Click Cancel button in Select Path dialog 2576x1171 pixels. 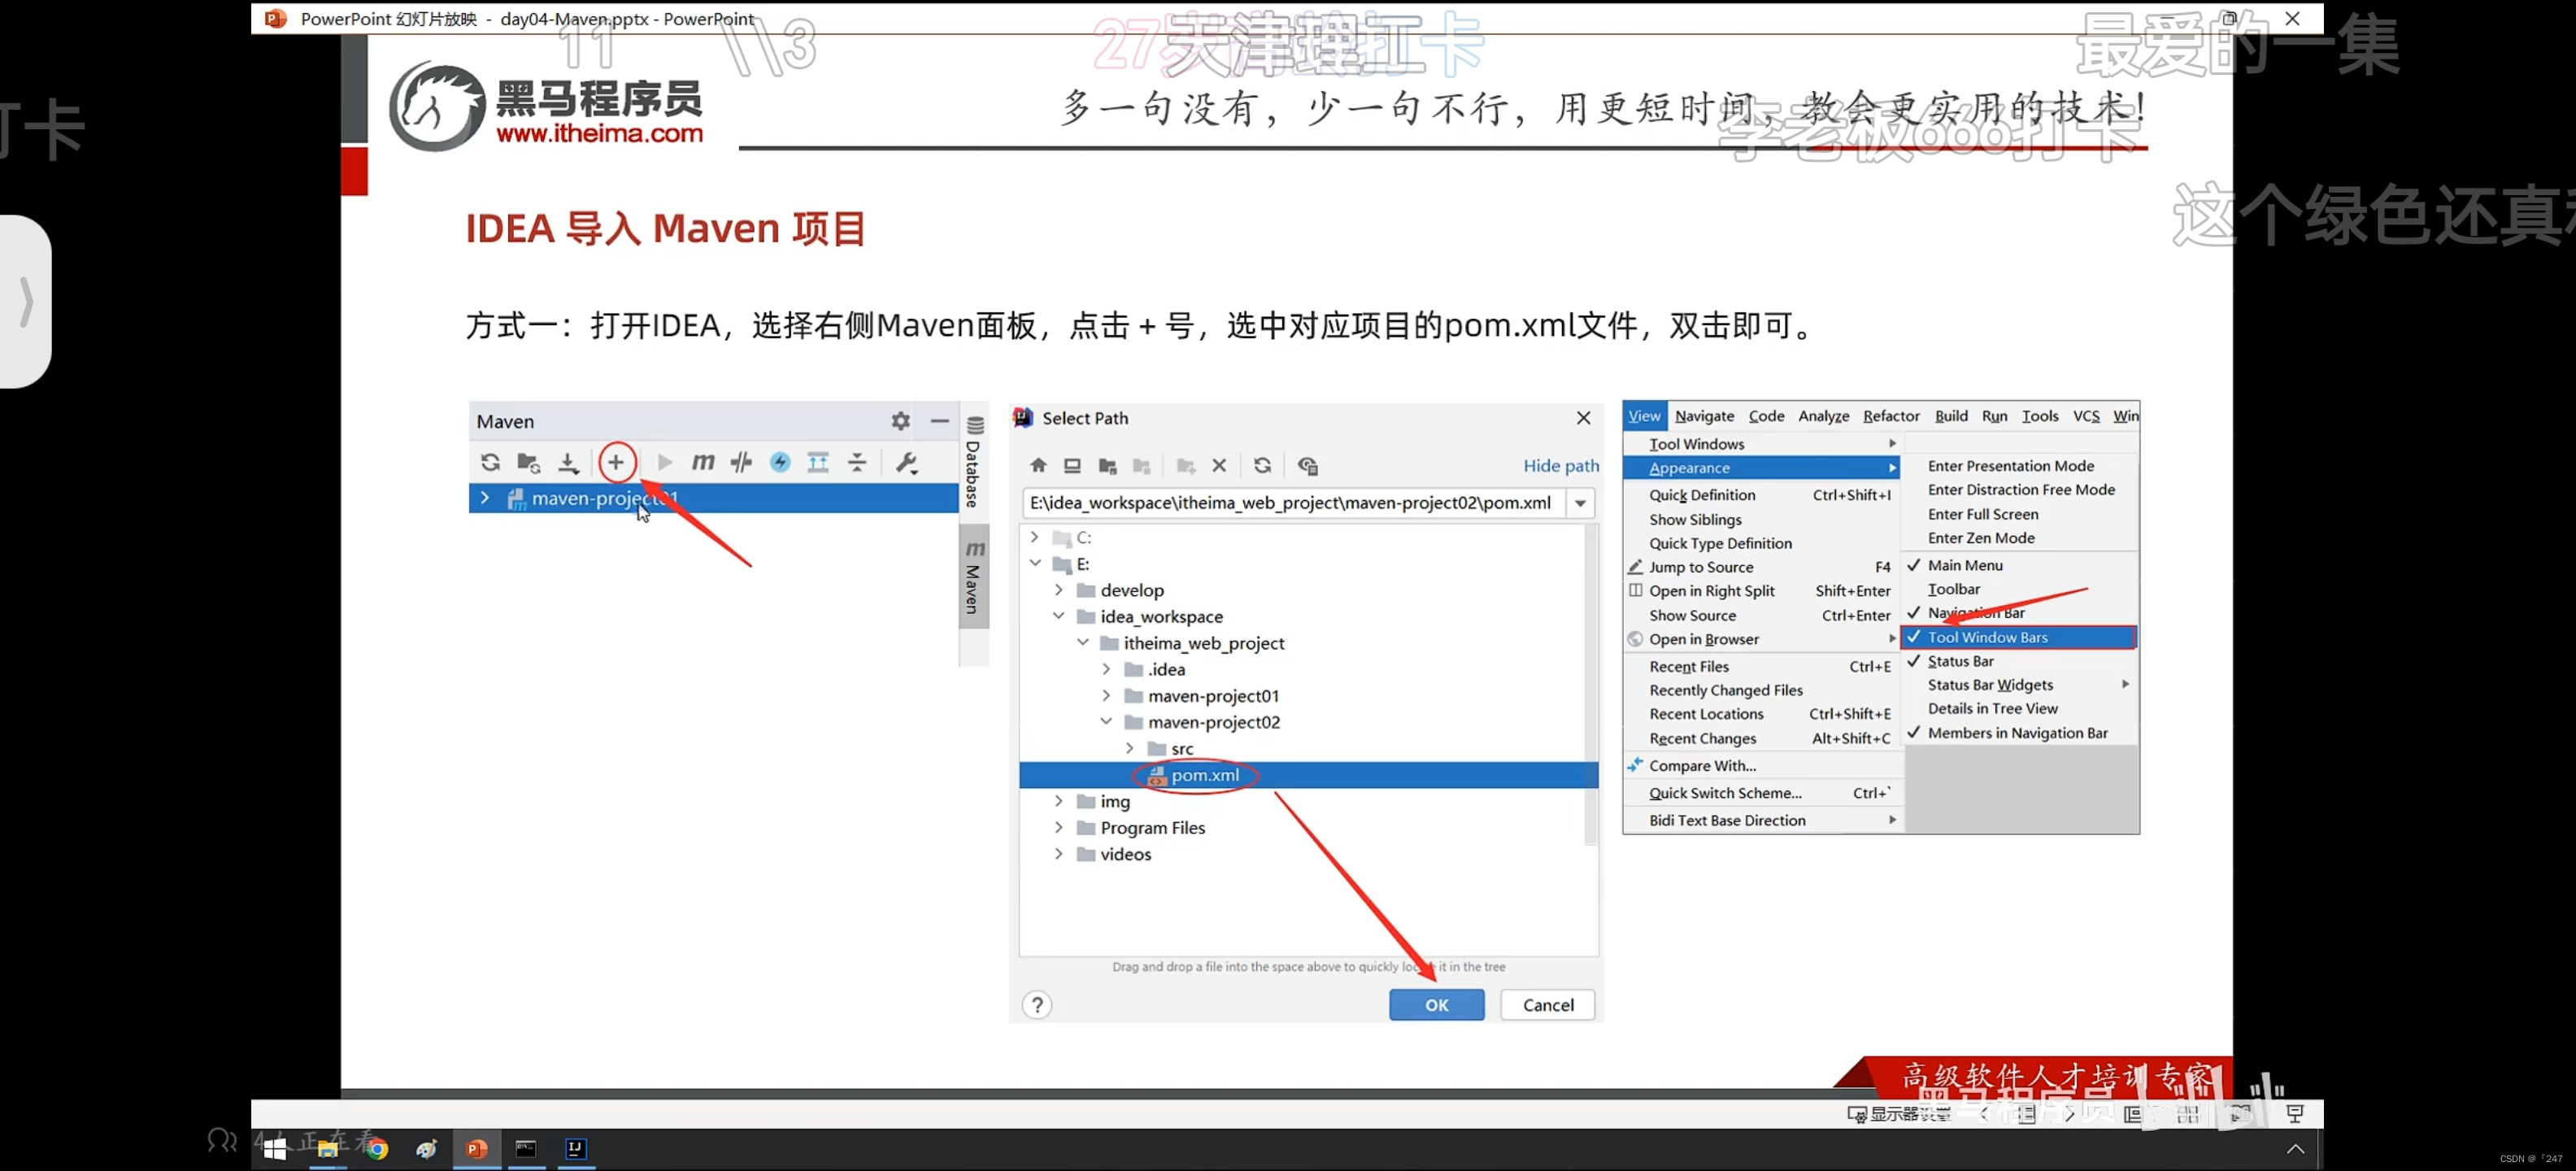[x=1547, y=1005]
